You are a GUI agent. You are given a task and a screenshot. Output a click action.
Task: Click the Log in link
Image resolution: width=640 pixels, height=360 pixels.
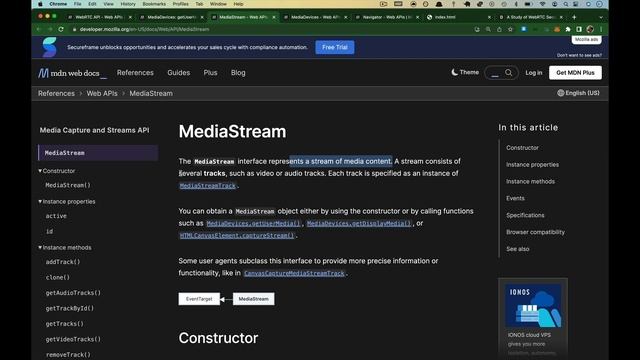[x=533, y=73]
